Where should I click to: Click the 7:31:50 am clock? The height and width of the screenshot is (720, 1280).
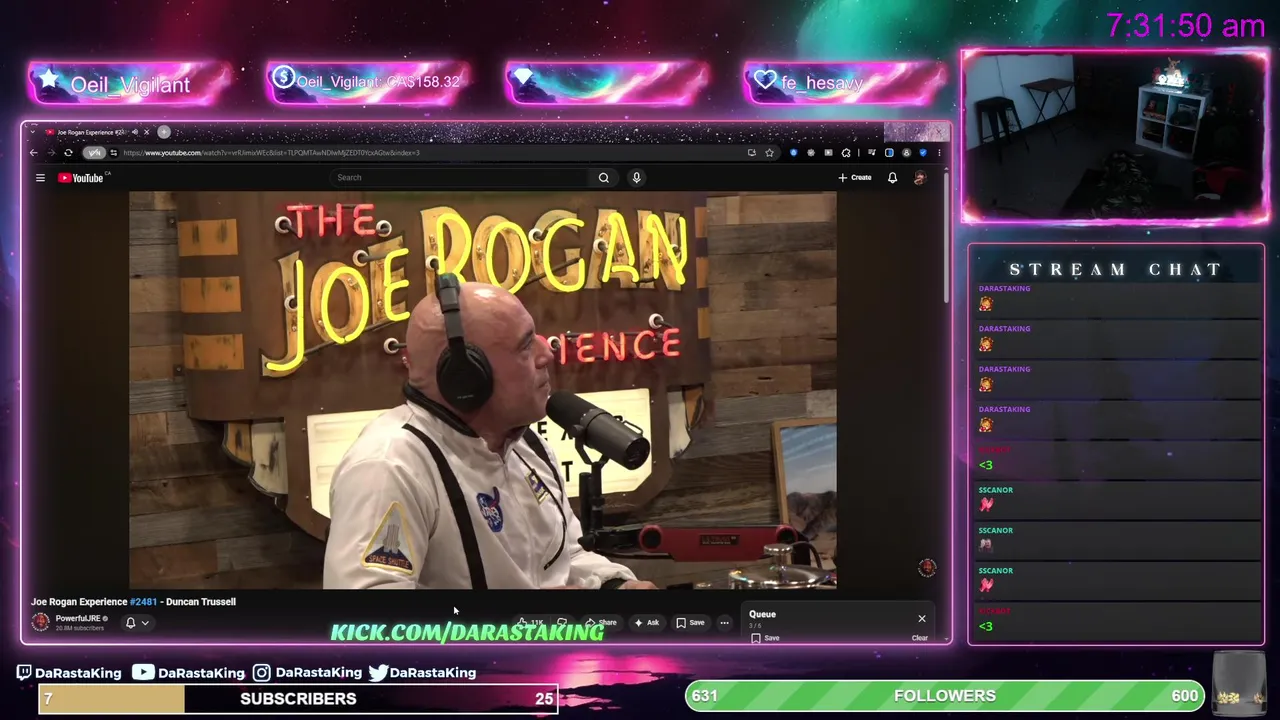pos(1185,26)
